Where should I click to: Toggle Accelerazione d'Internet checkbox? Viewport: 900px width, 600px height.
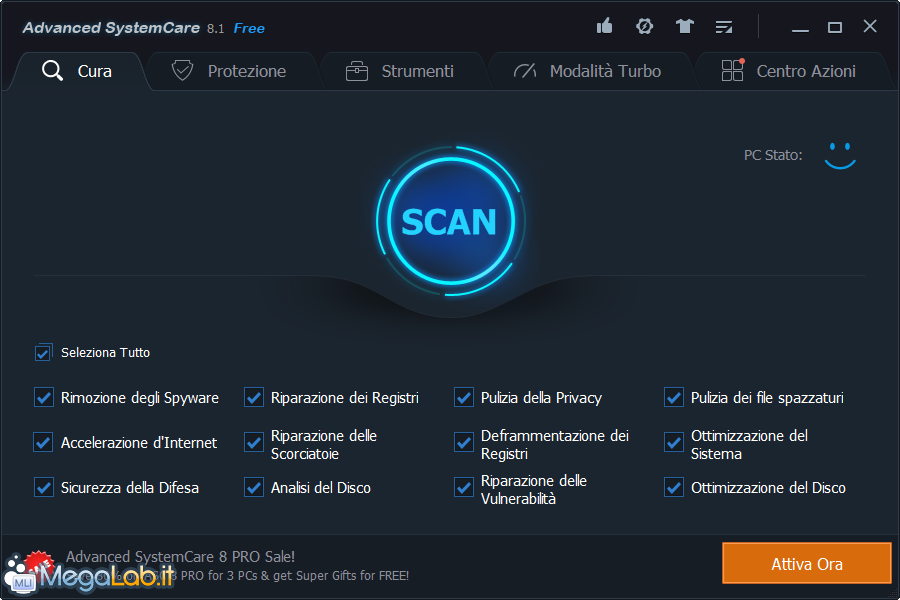click(x=44, y=443)
